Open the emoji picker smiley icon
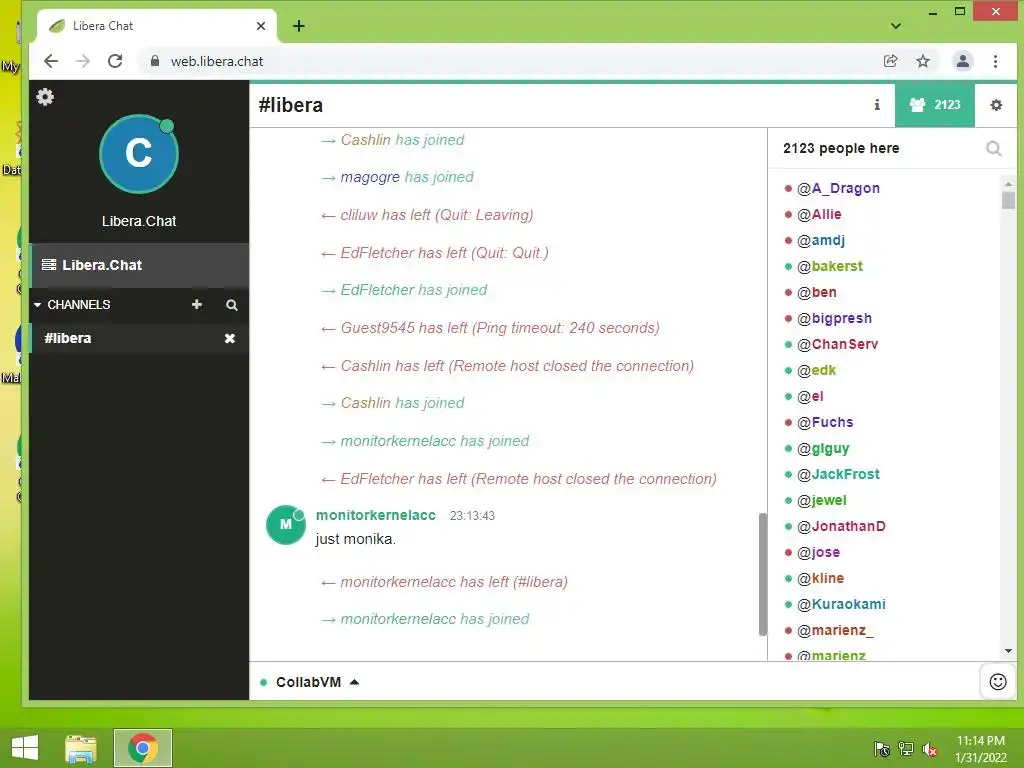 click(x=998, y=682)
